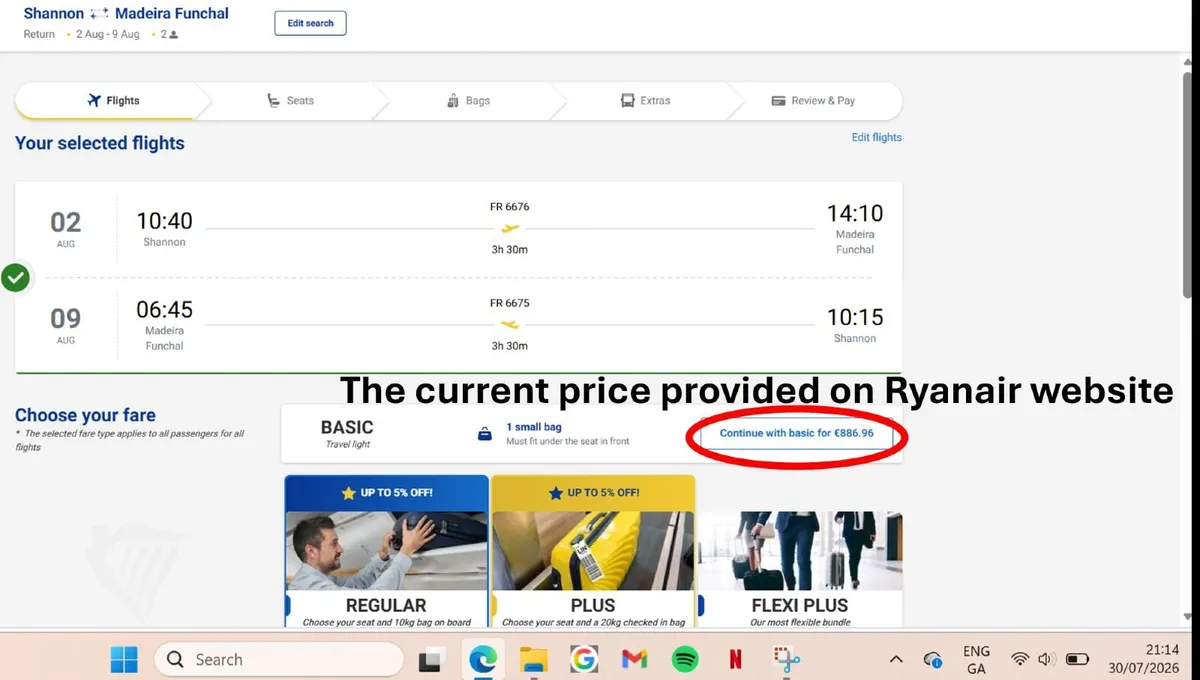Click the flight number FR 6675

click(510, 303)
